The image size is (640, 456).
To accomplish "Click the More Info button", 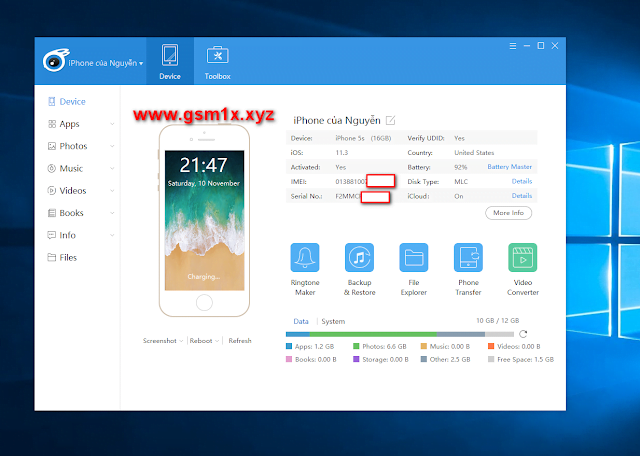I will 508,213.
